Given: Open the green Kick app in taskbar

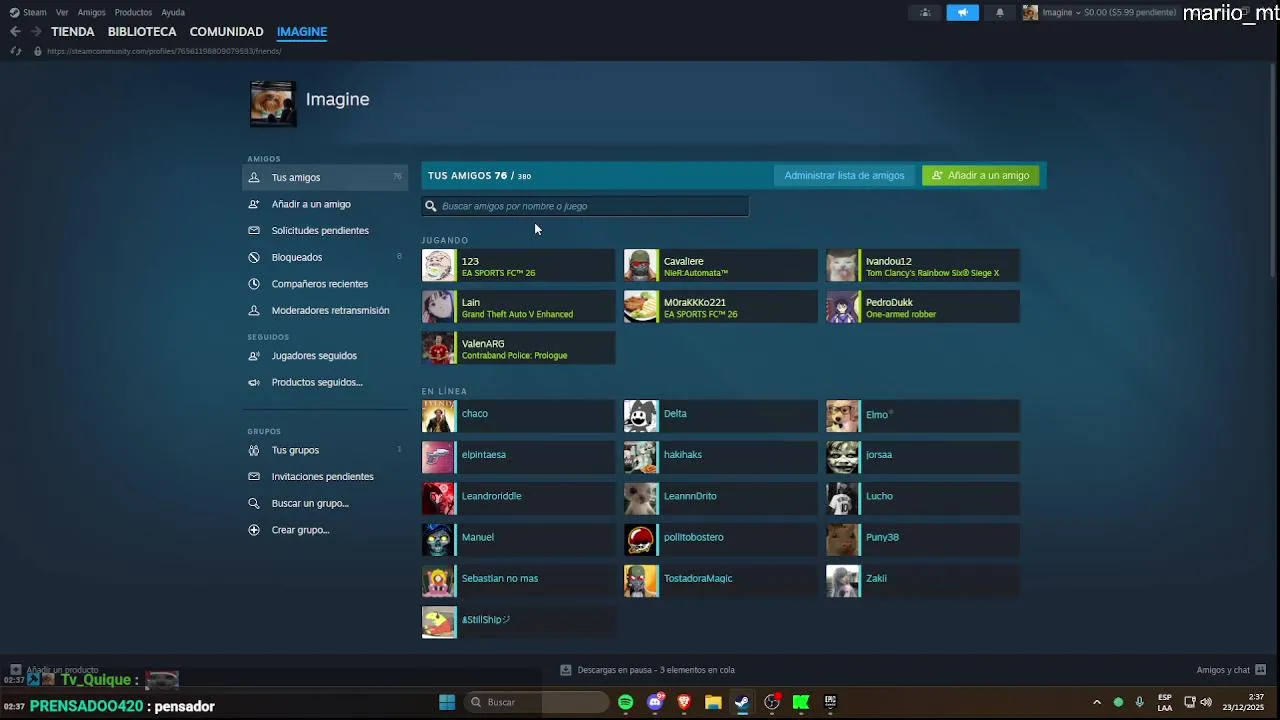Looking at the screenshot, I should (x=801, y=702).
